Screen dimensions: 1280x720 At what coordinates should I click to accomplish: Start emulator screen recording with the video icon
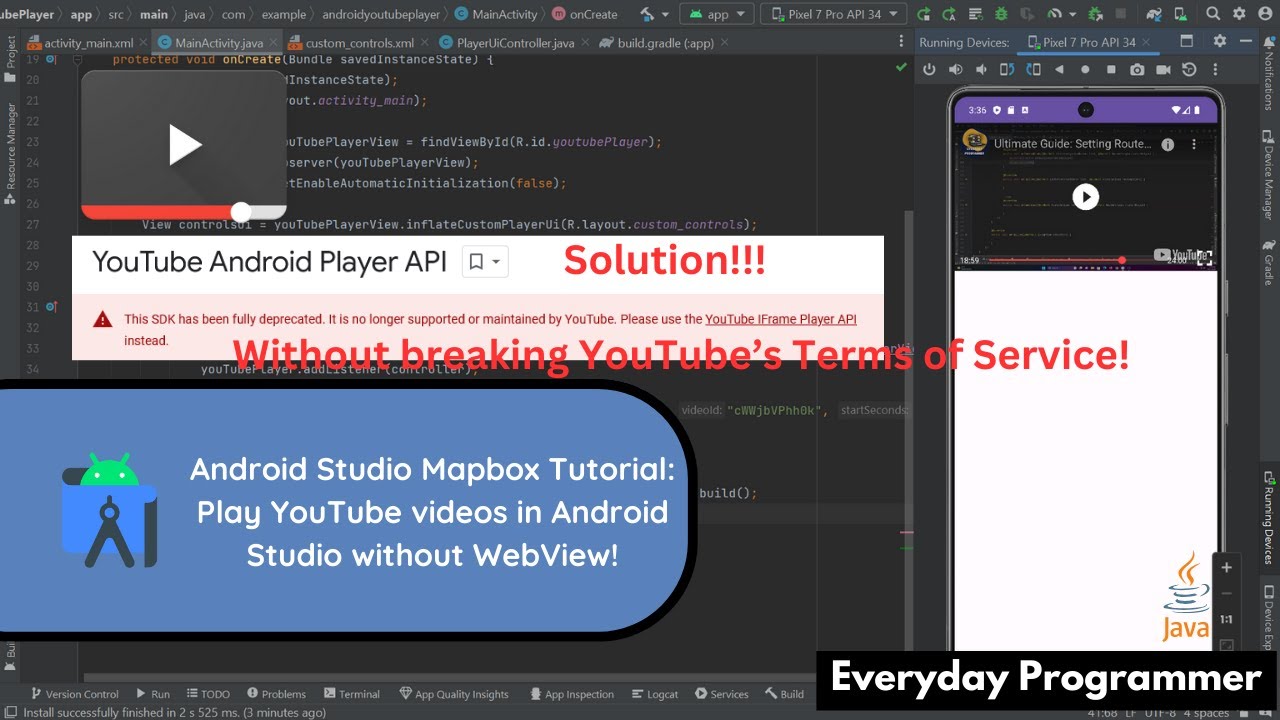point(1163,69)
